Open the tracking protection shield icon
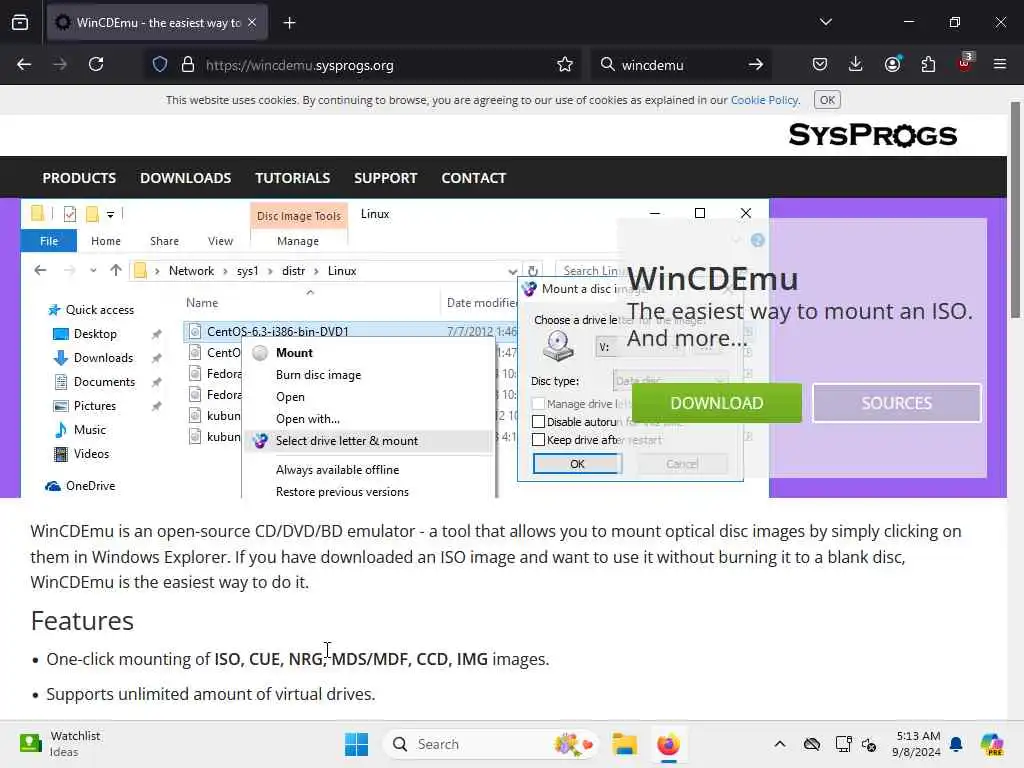The image size is (1024, 768). click(160, 65)
